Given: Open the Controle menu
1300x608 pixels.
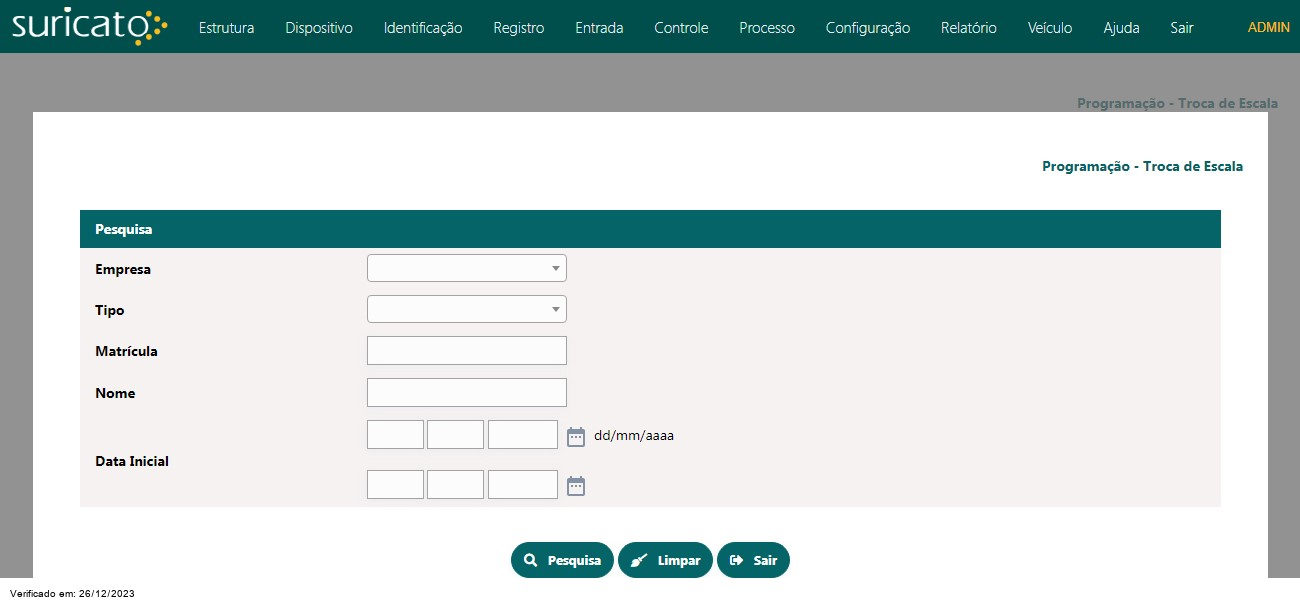Looking at the screenshot, I should click(x=681, y=28).
